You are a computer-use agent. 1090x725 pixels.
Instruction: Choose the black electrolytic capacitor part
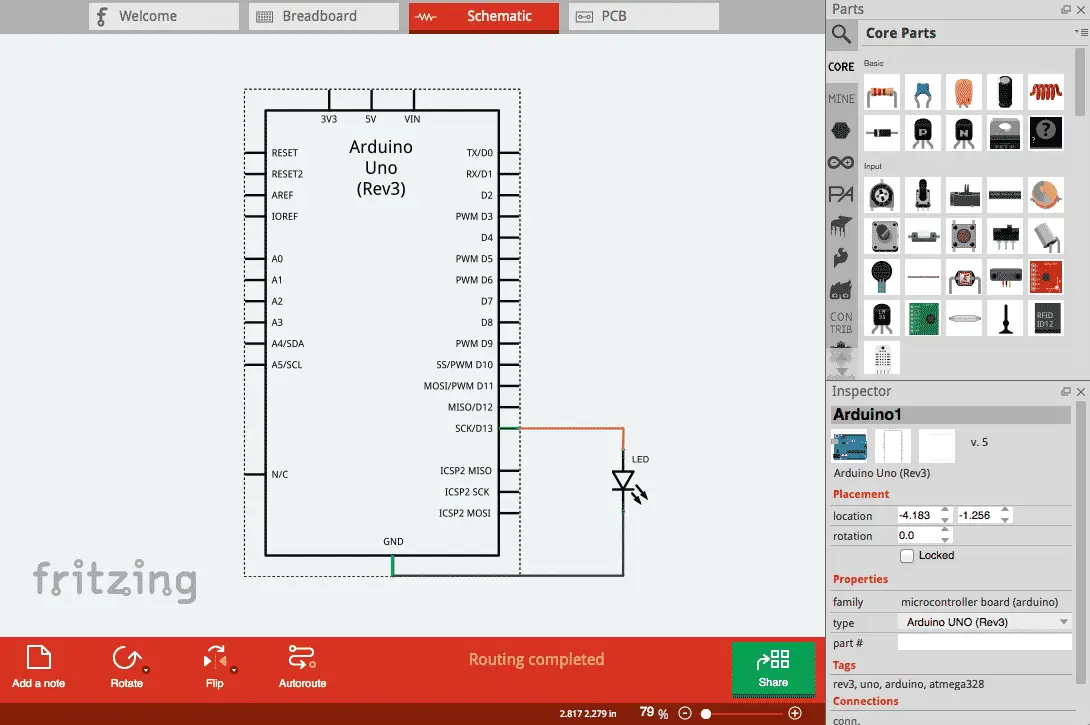(x=1005, y=92)
